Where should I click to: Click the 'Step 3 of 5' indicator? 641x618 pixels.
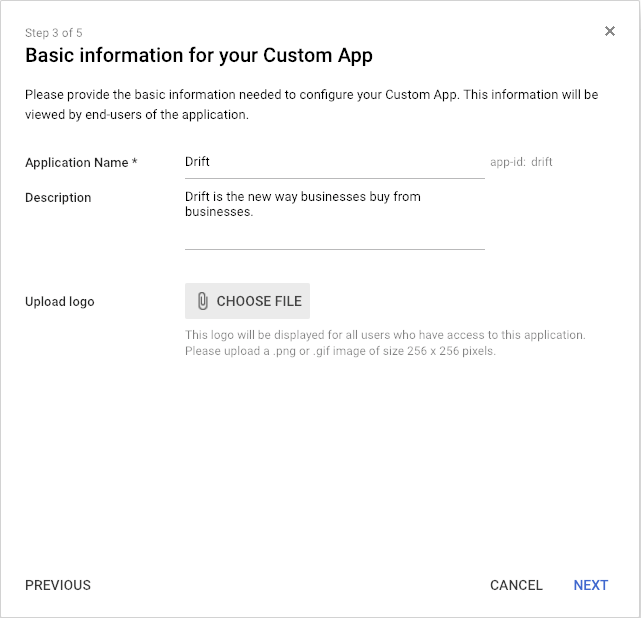(54, 33)
